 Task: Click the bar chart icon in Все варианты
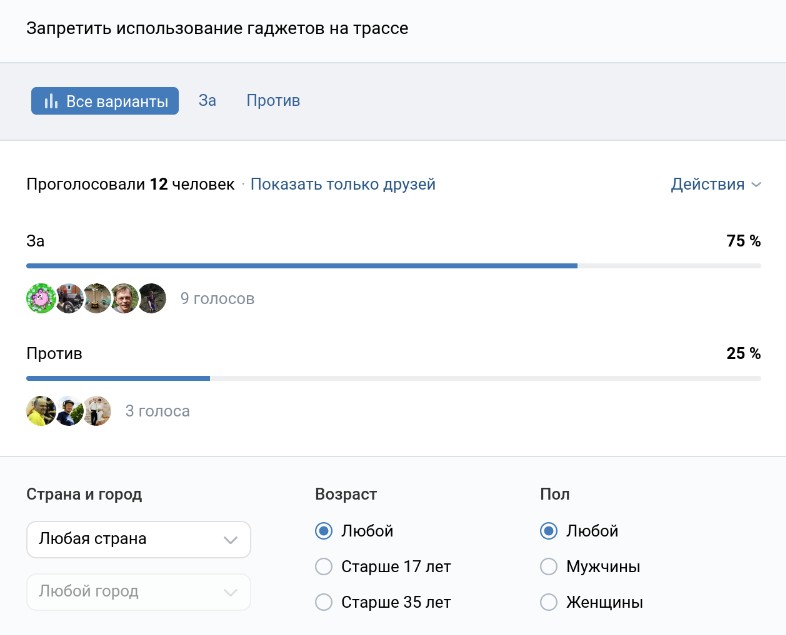click(50, 101)
